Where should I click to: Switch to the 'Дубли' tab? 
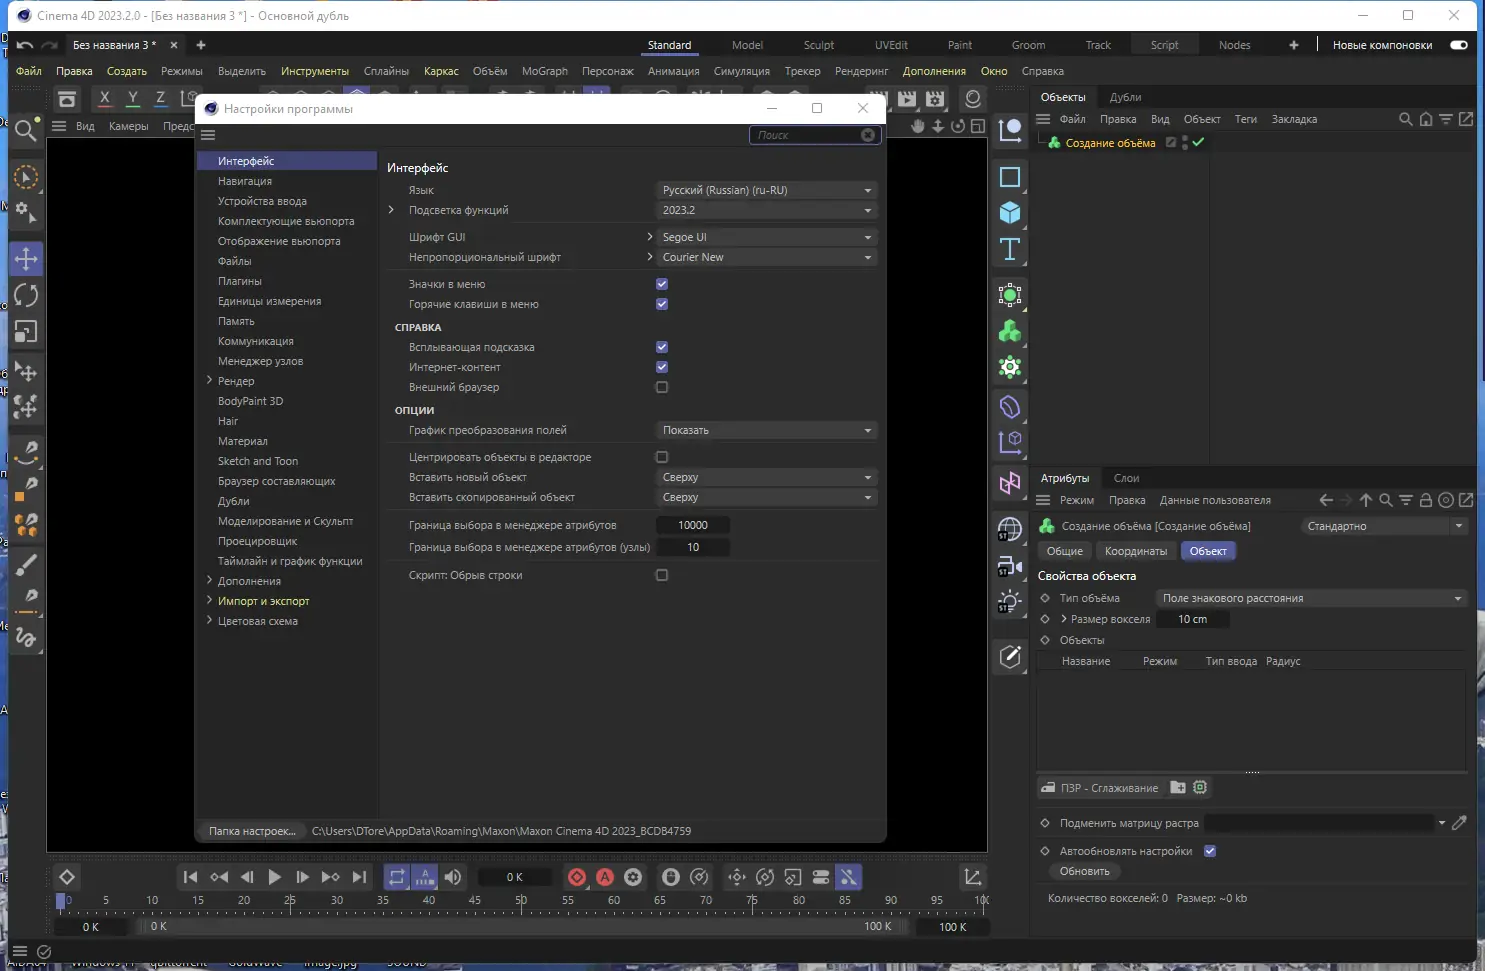(x=1125, y=97)
